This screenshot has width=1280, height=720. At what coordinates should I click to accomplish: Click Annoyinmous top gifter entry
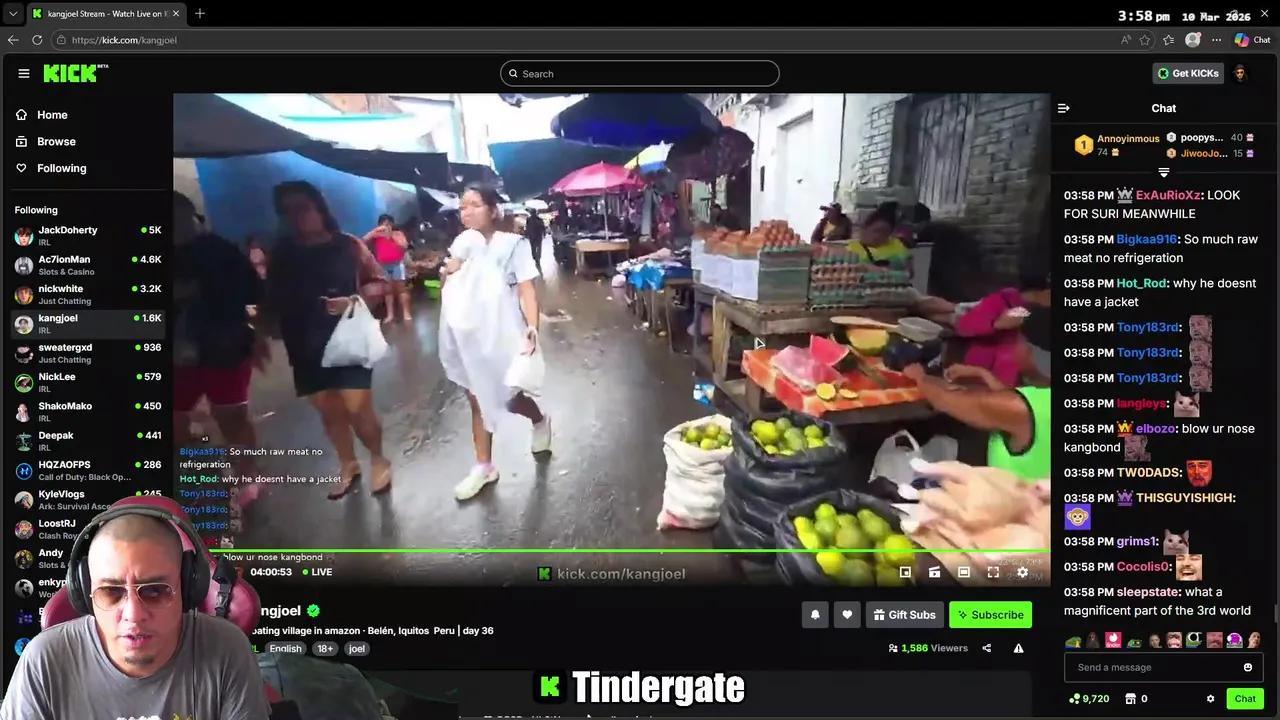[x=1117, y=145]
